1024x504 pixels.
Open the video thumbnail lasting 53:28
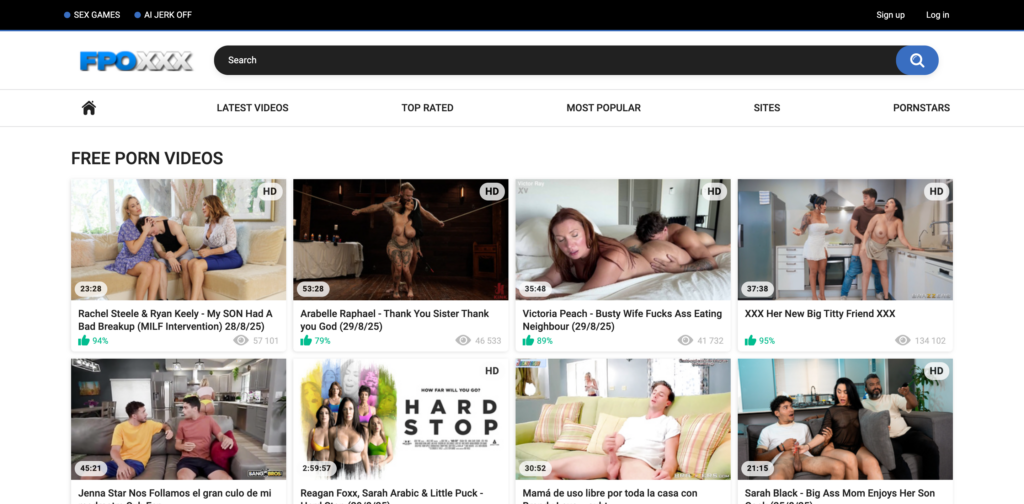pyautogui.click(x=400, y=240)
